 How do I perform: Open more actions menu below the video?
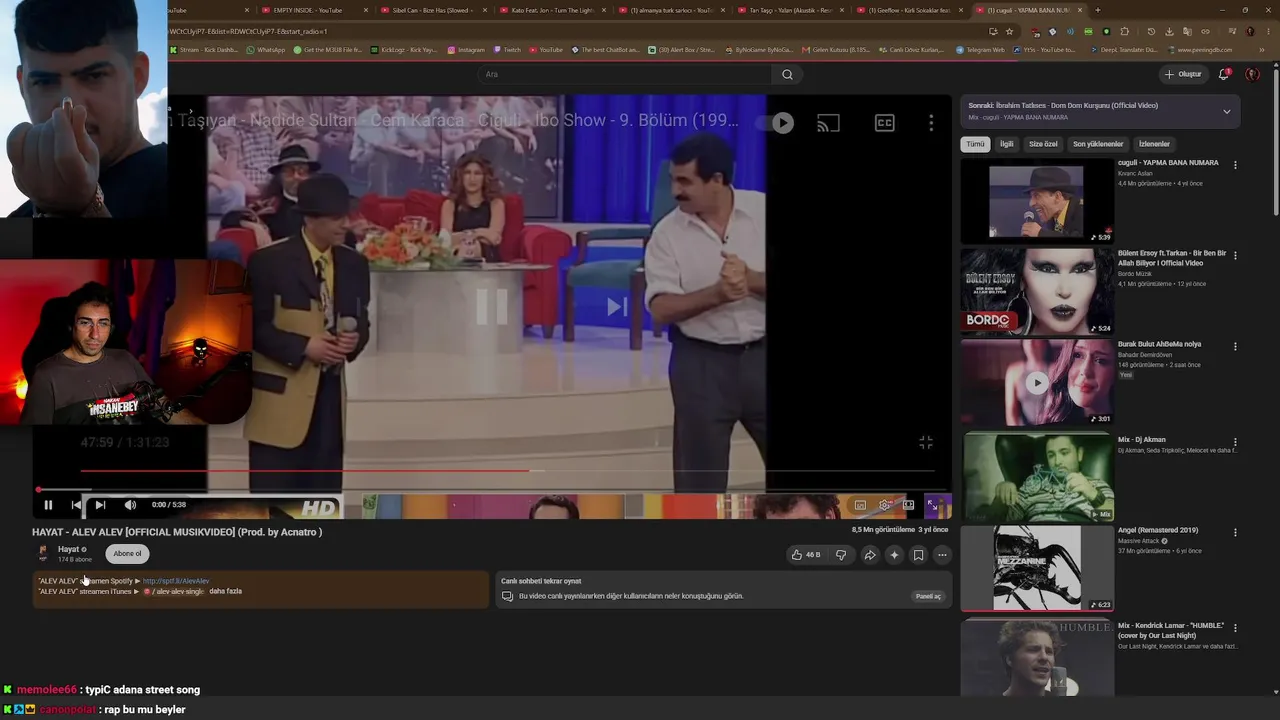click(x=942, y=555)
